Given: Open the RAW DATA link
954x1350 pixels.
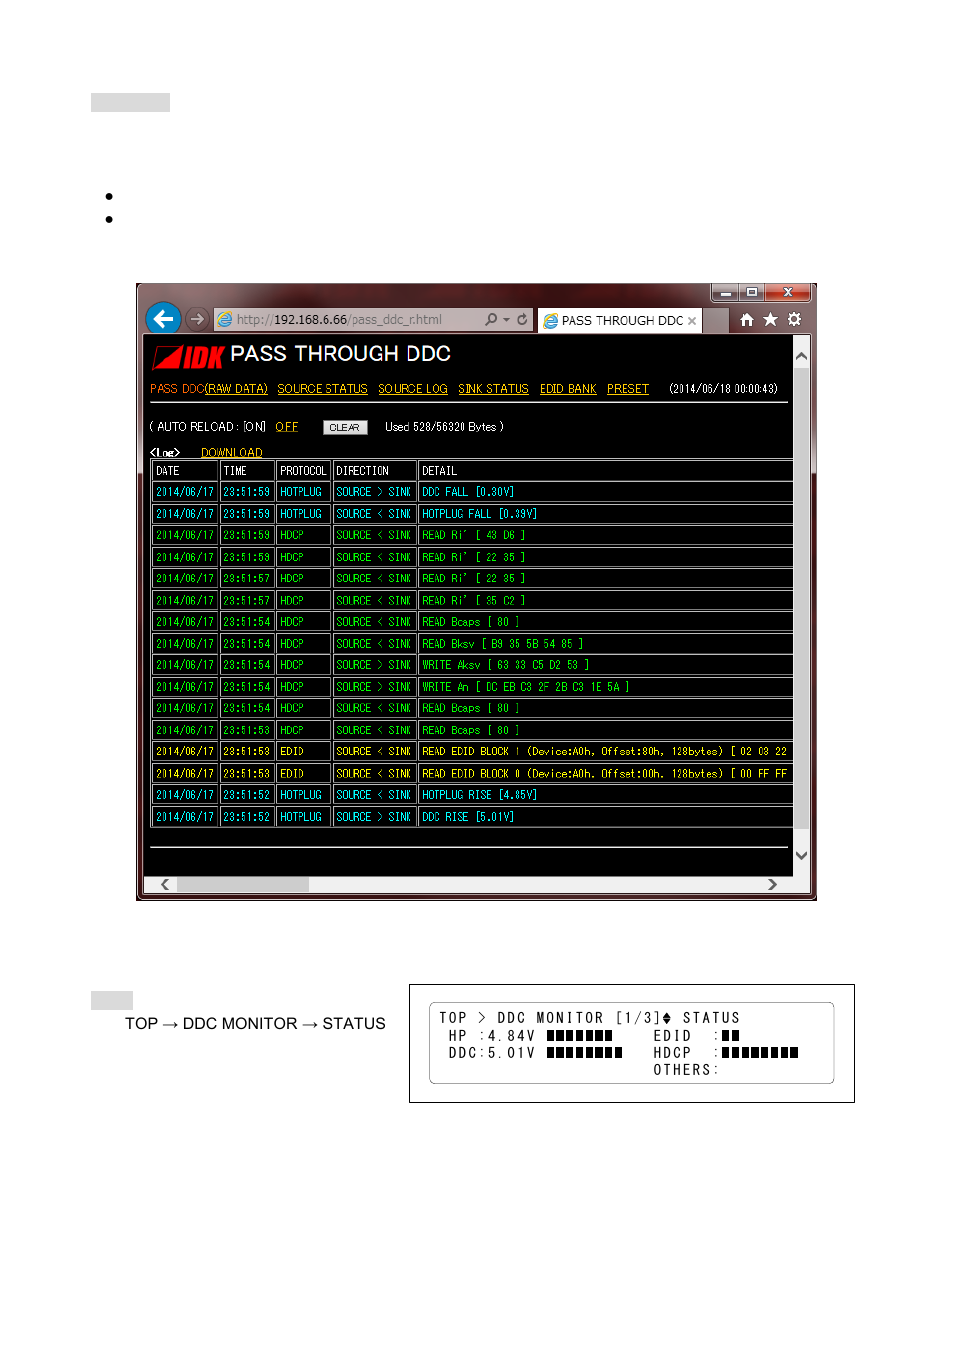Looking at the screenshot, I should pyautogui.click(x=237, y=389).
